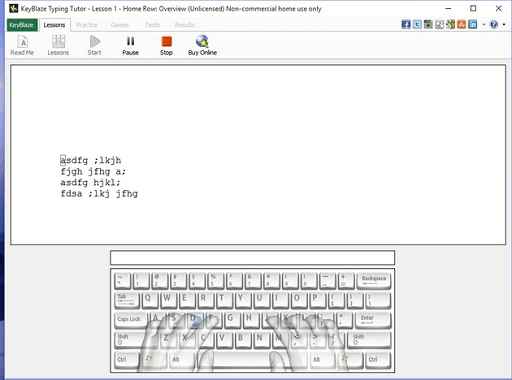Click the right Ctrl key
The width and height of the screenshot is (512, 380).
point(378,359)
